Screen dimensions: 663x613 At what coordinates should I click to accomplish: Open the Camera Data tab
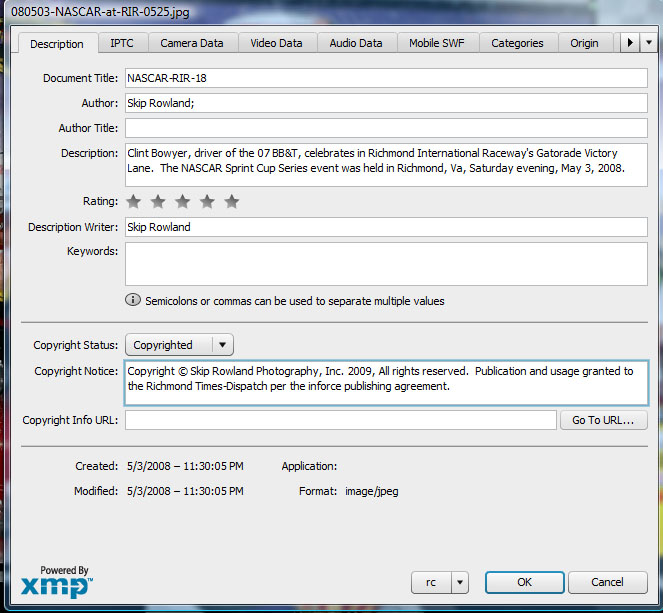(192, 43)
